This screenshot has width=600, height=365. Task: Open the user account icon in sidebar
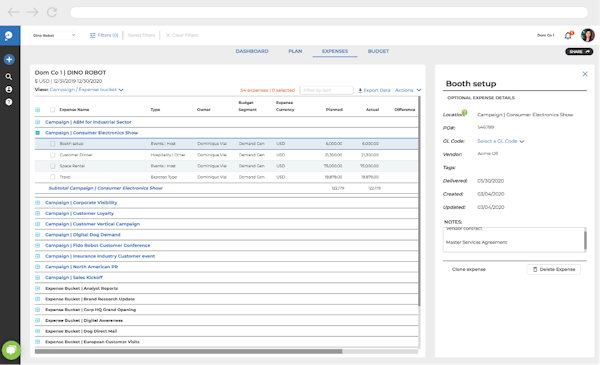tap(9, 90)
